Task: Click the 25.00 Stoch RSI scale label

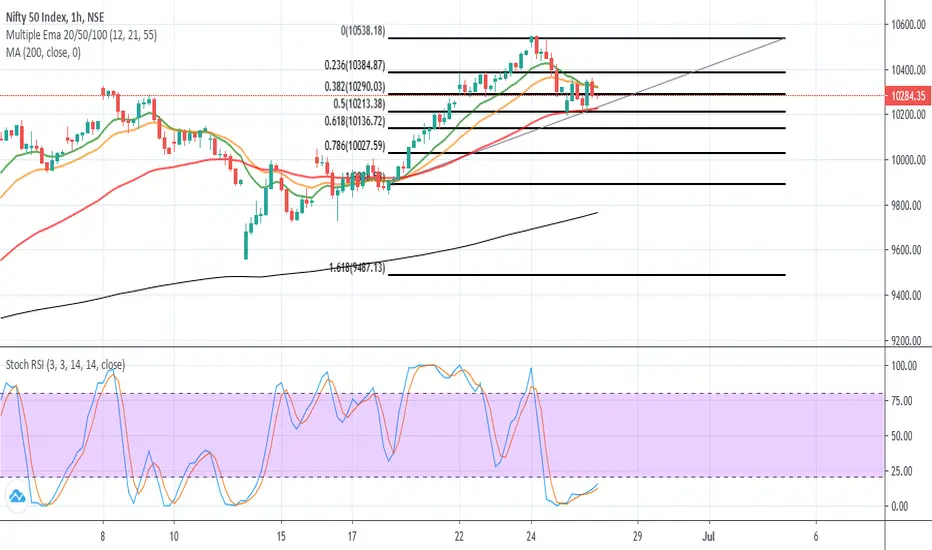Action: 902,471
